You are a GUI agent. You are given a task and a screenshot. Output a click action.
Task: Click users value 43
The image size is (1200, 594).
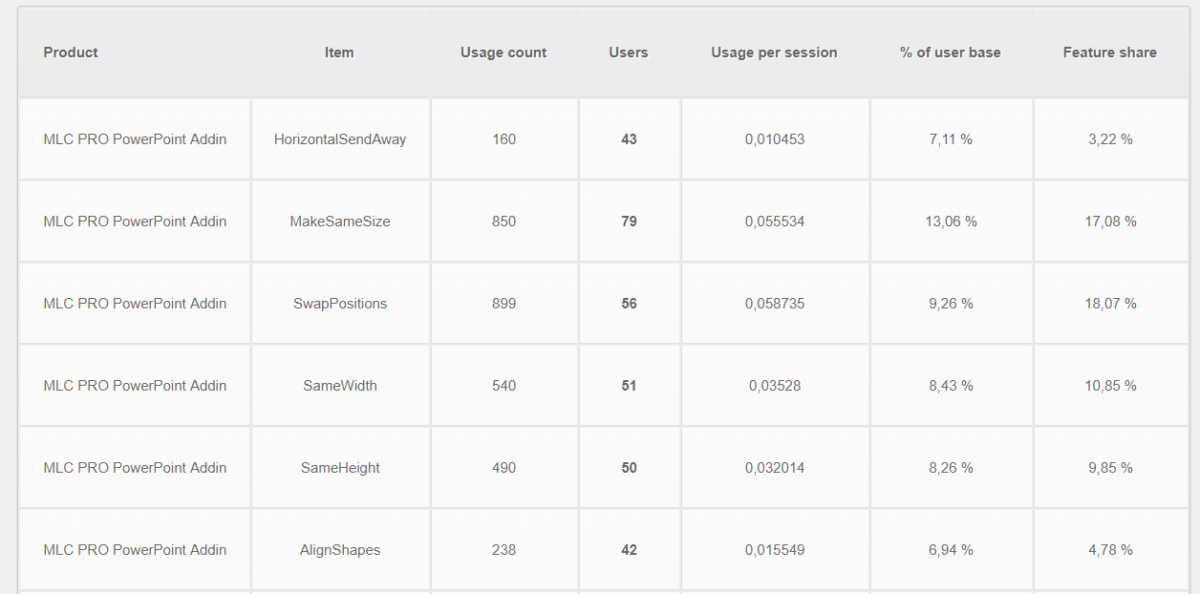629,139
